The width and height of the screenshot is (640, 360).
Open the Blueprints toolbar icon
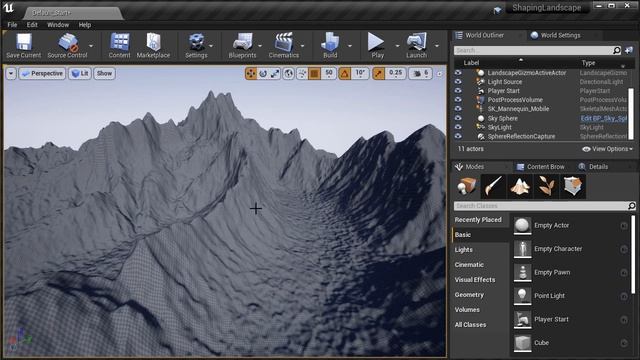tap(242, 42)
